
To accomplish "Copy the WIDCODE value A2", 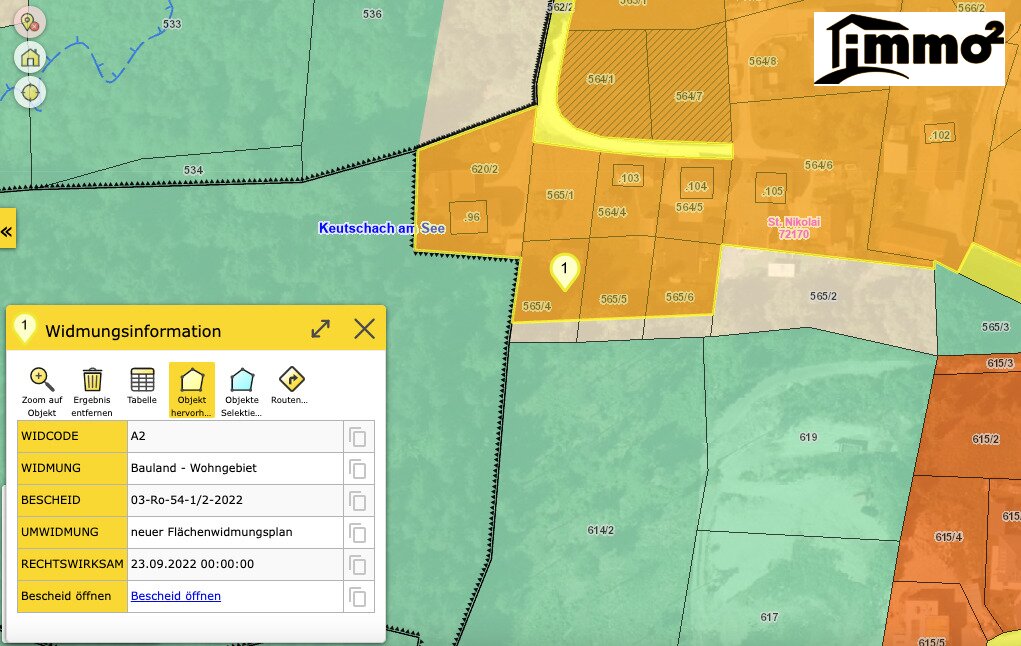I will coord(358,437).
